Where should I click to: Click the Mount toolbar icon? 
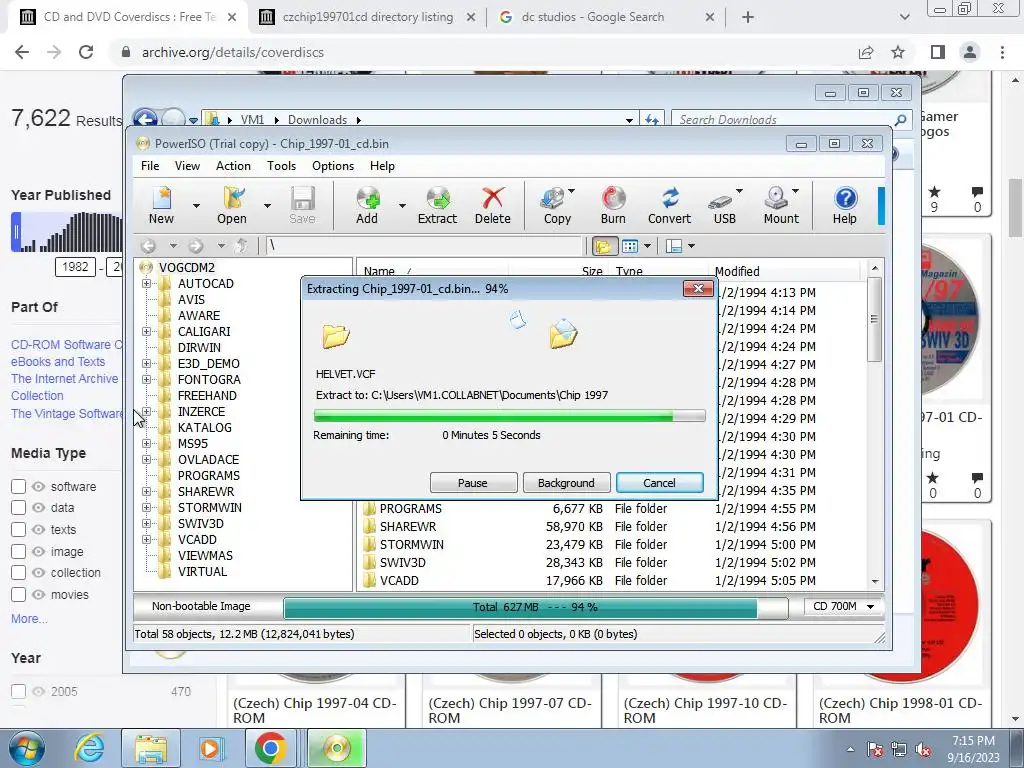[781, 205]
